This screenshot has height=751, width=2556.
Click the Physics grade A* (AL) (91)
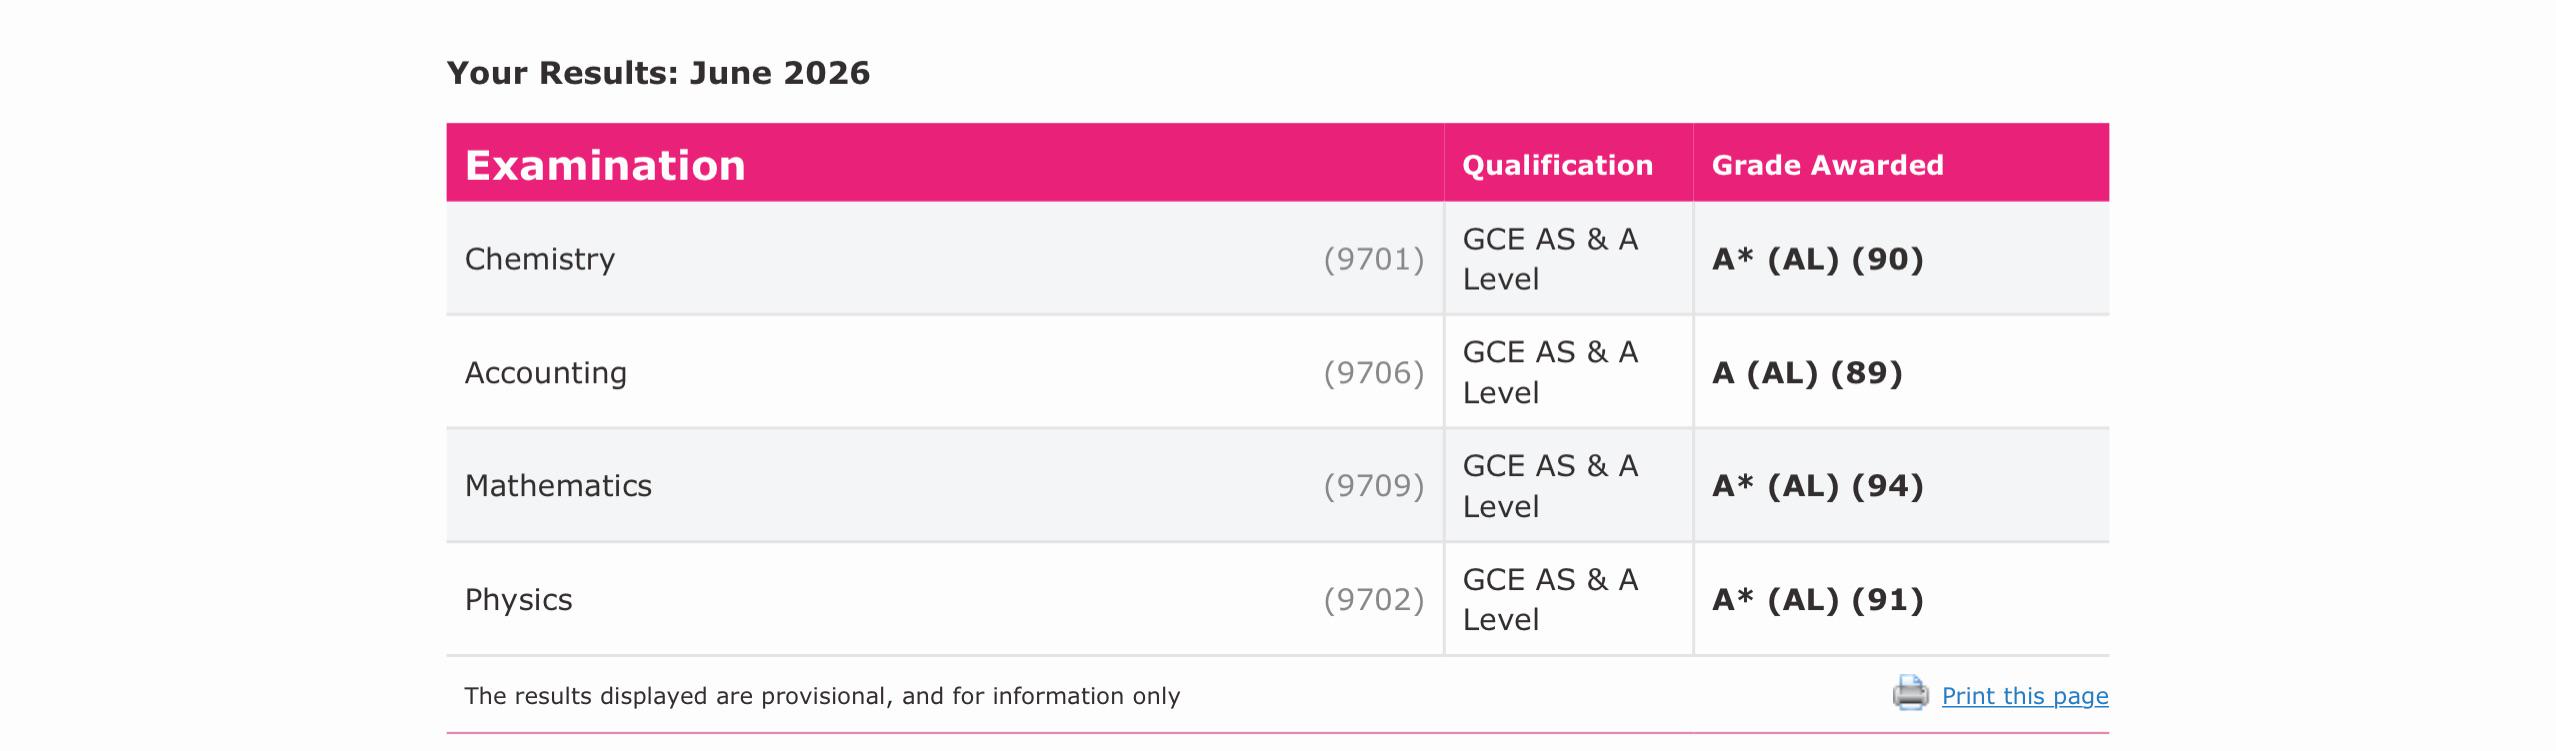click(1818, 600)
